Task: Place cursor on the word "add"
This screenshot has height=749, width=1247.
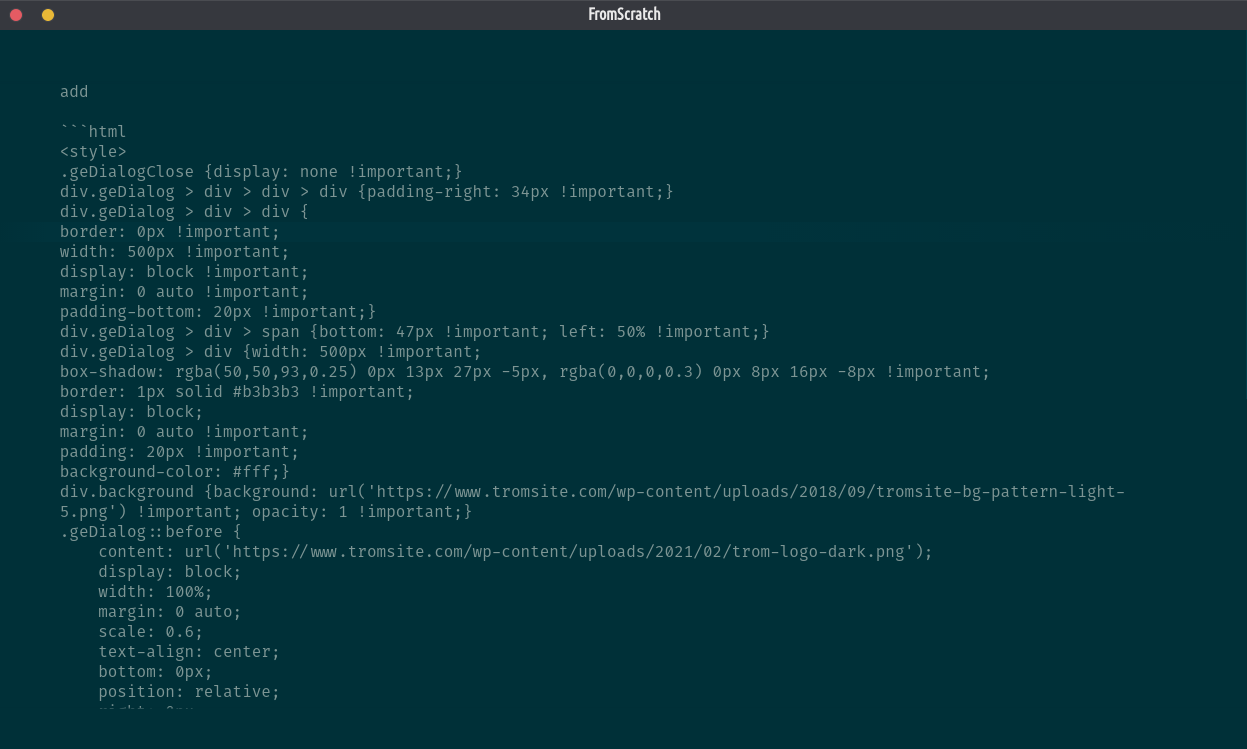Action: [x=74, y=92]
